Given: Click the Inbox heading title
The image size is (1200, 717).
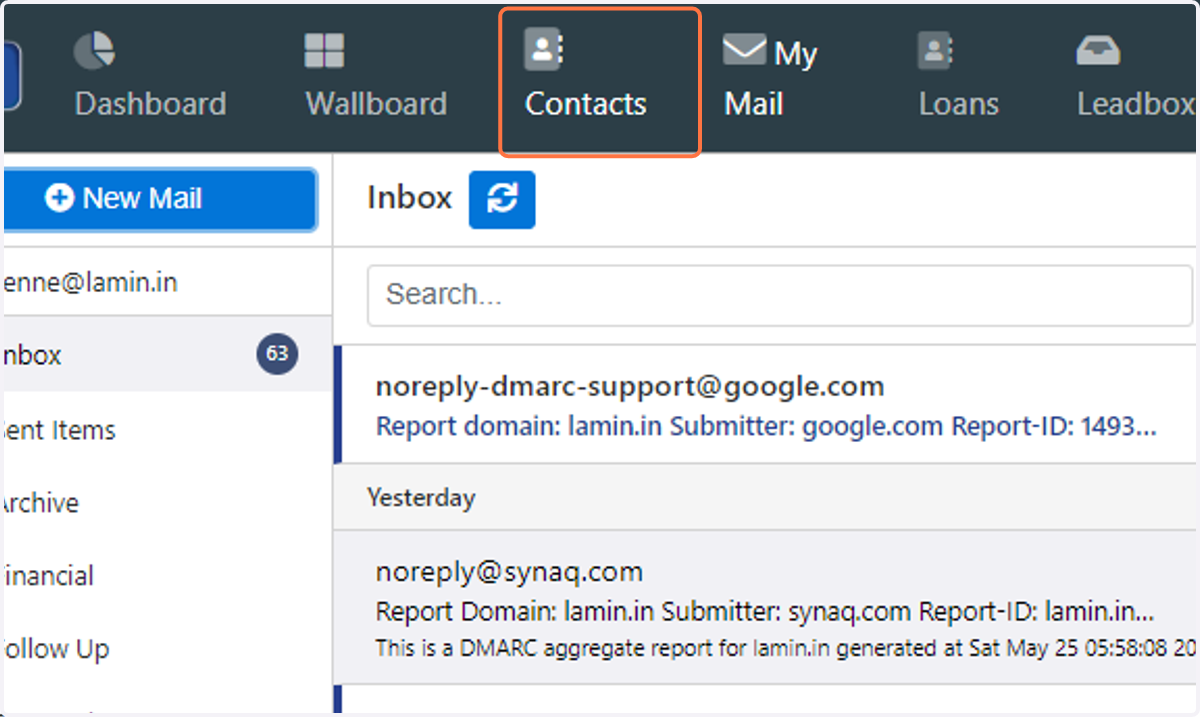Looking at the screenshot, I should (x=409, y=198).
